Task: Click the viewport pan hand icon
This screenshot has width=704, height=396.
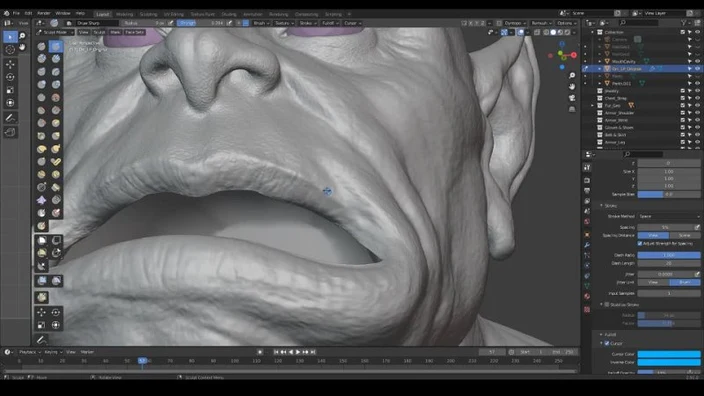Action: tap(572, 86)
